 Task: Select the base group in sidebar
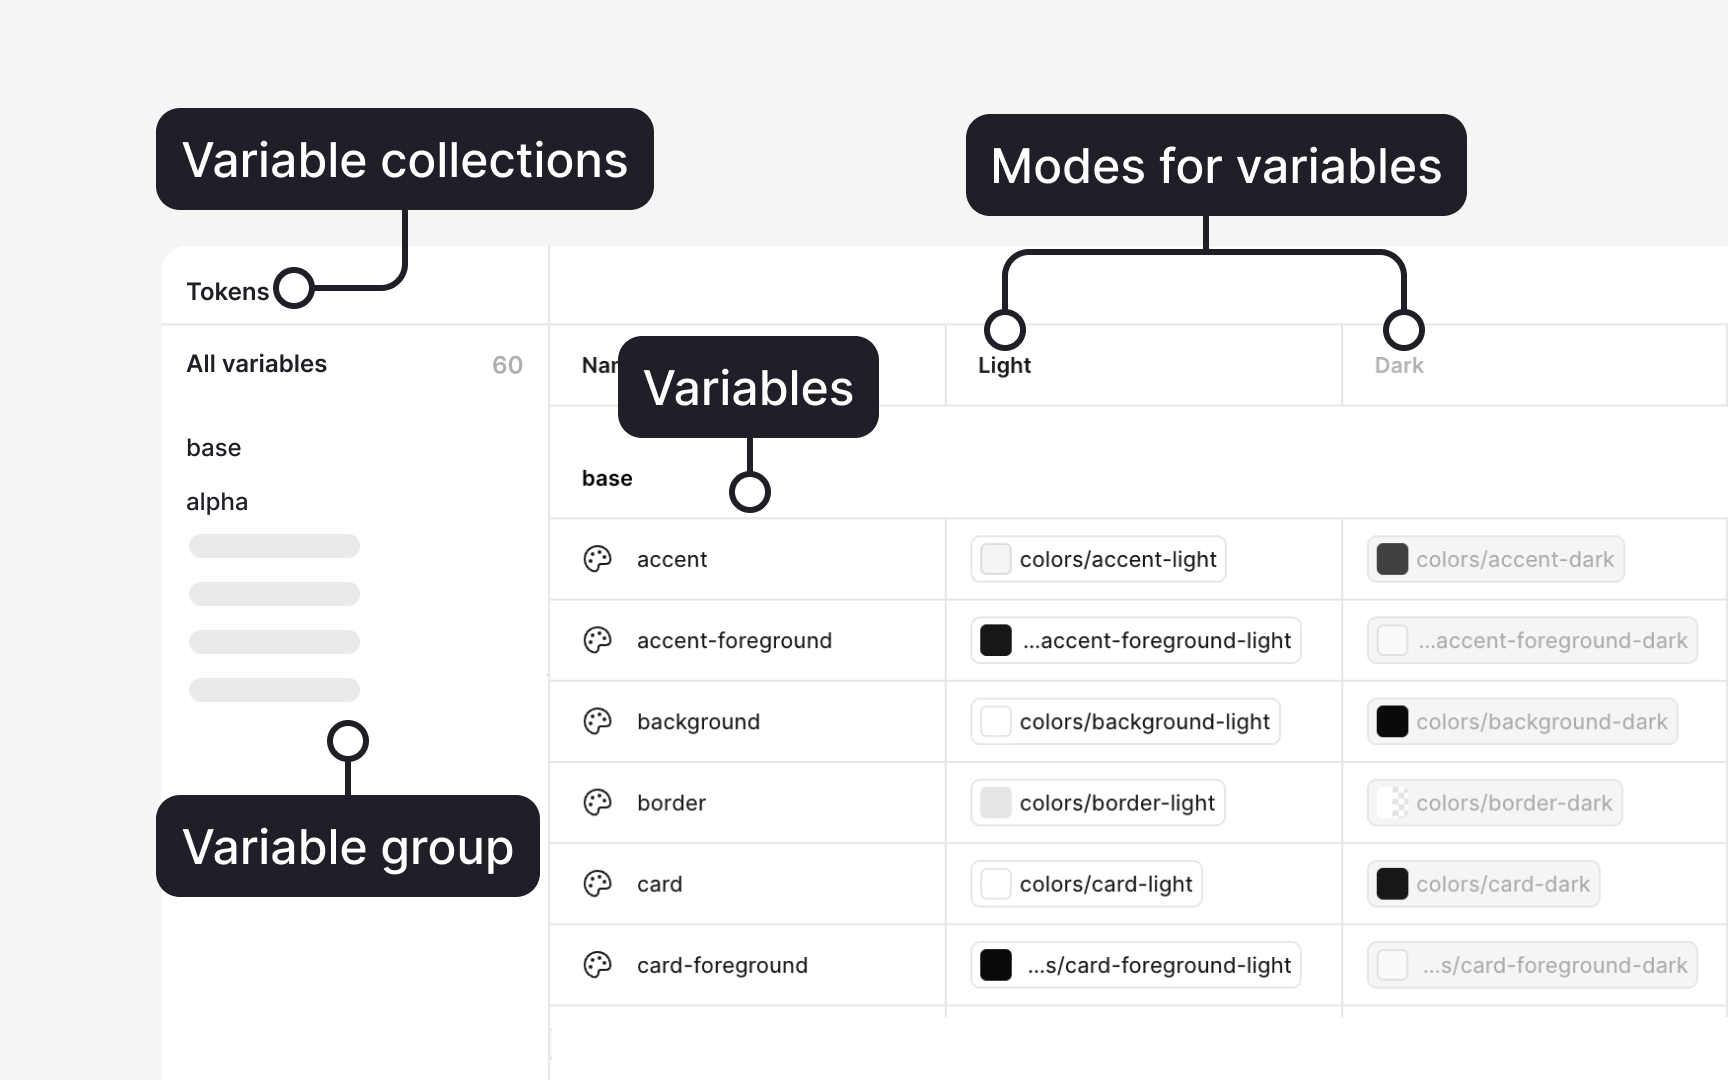pos(214,447)
